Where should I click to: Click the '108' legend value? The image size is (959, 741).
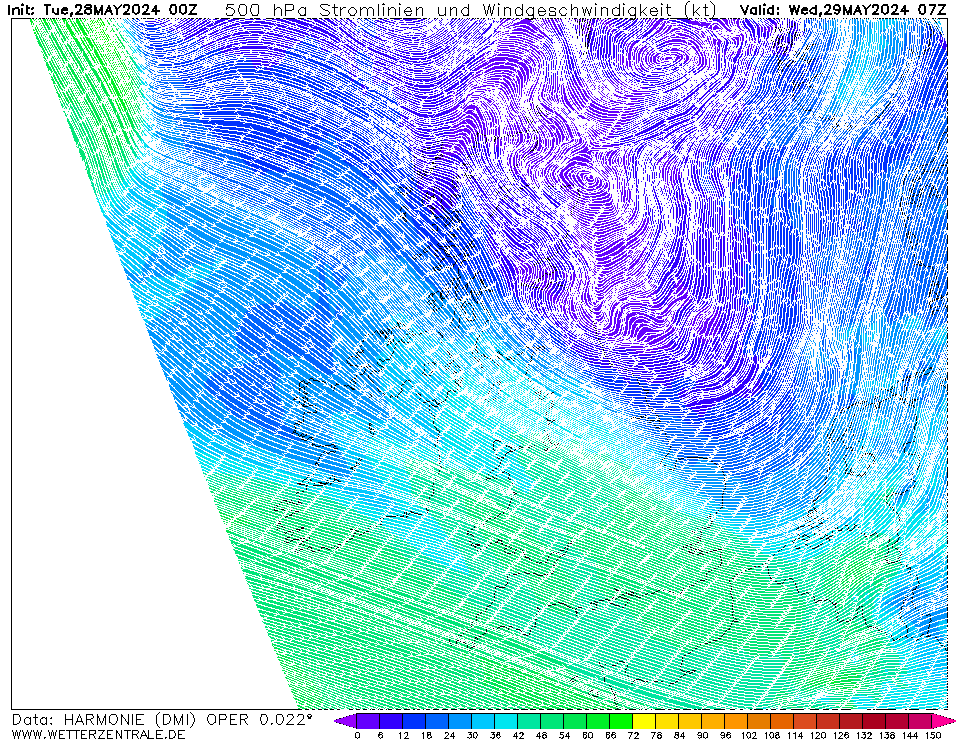[771, 735]
